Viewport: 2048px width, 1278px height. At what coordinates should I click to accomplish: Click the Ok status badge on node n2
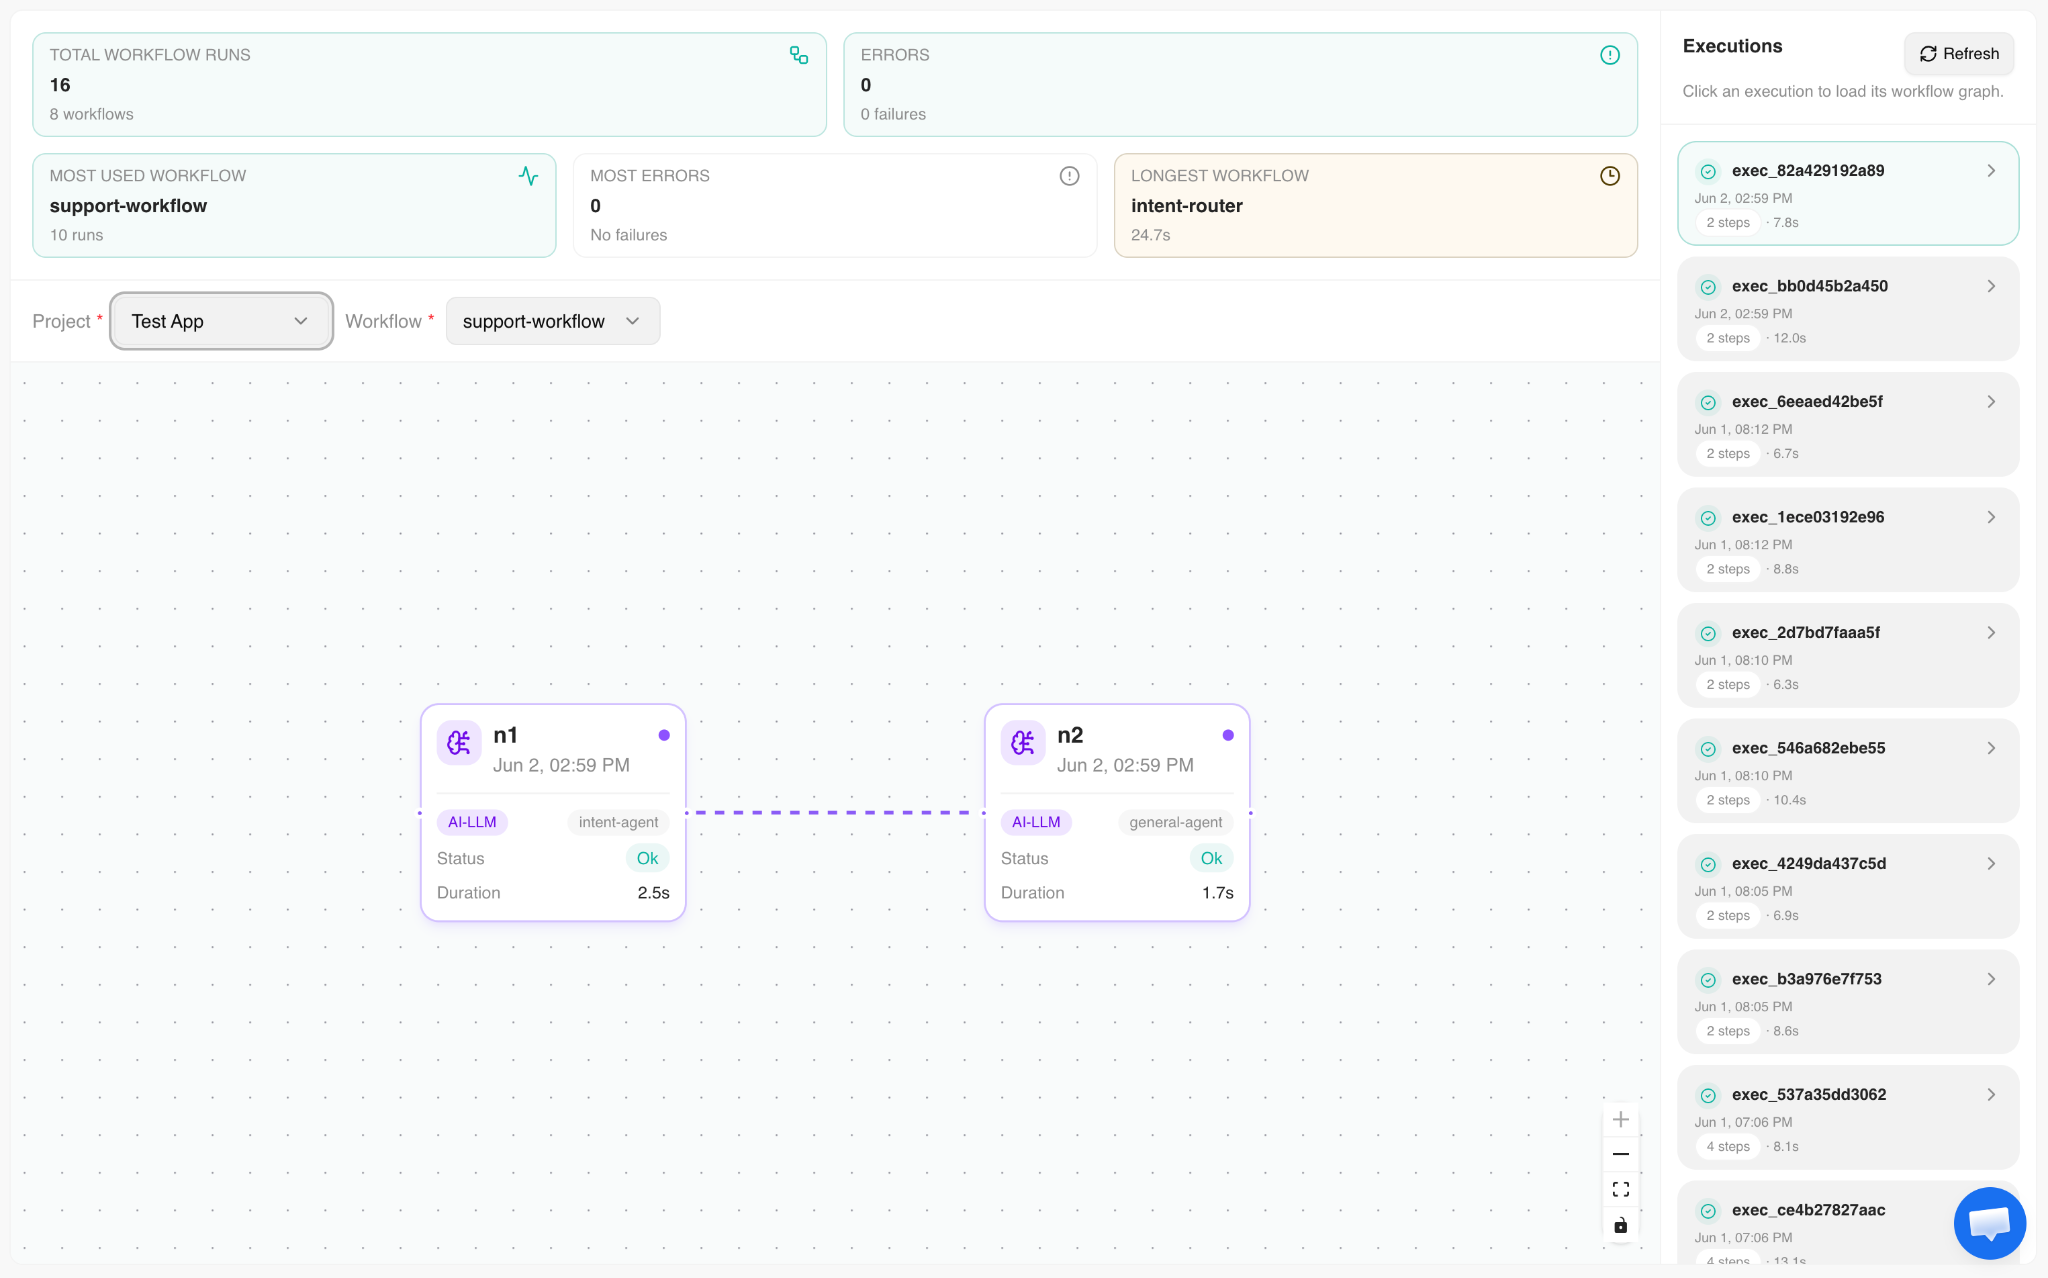(1211, 858)
